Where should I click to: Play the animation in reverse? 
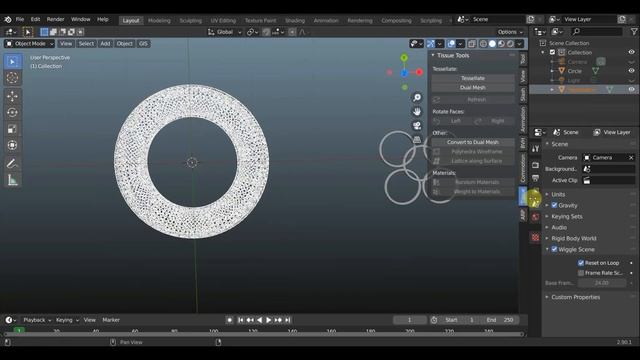click(x=259, y=320)
